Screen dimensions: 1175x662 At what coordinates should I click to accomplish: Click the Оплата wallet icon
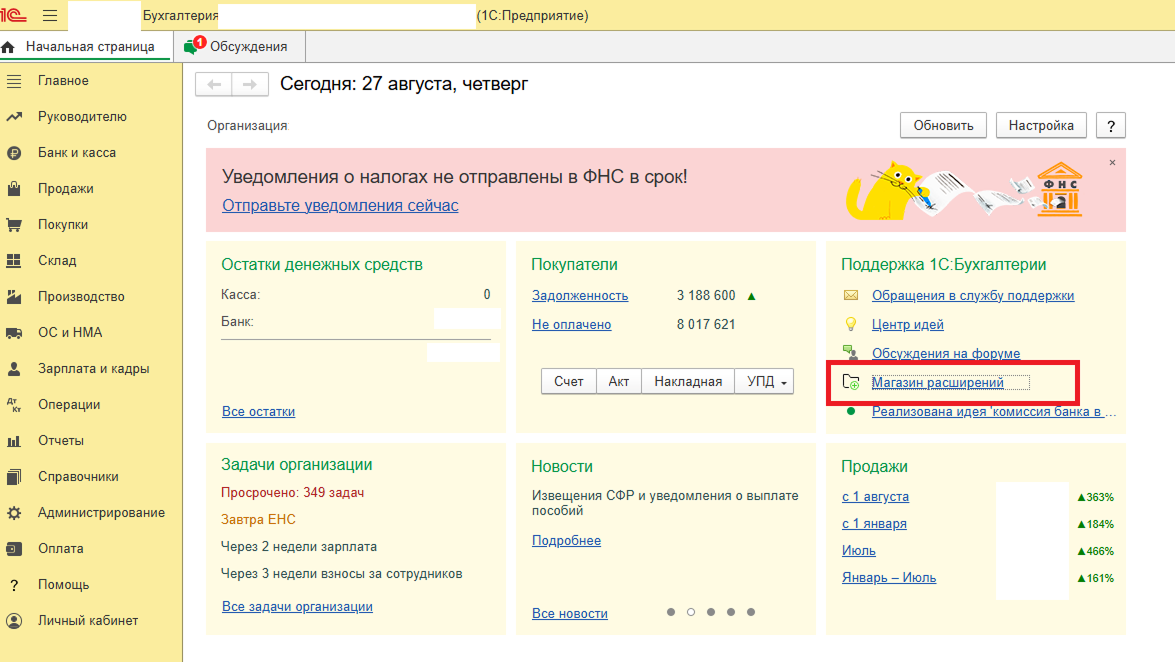point(14,549)
